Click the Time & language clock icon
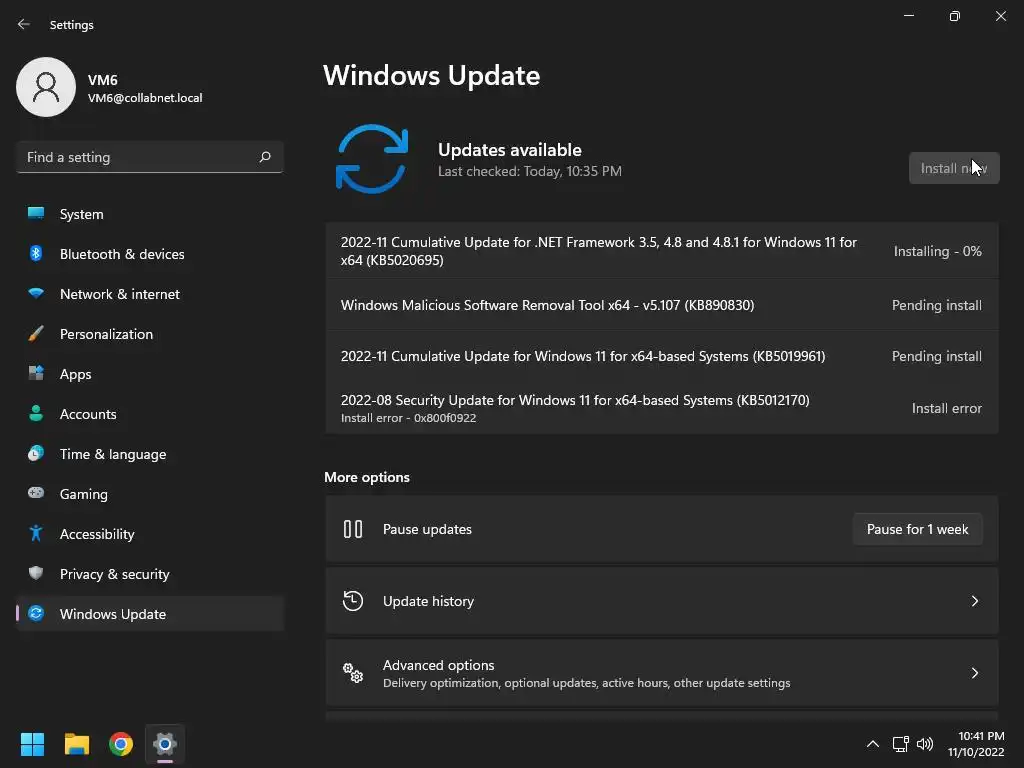 pyautogui.click(x=36, y=453)
